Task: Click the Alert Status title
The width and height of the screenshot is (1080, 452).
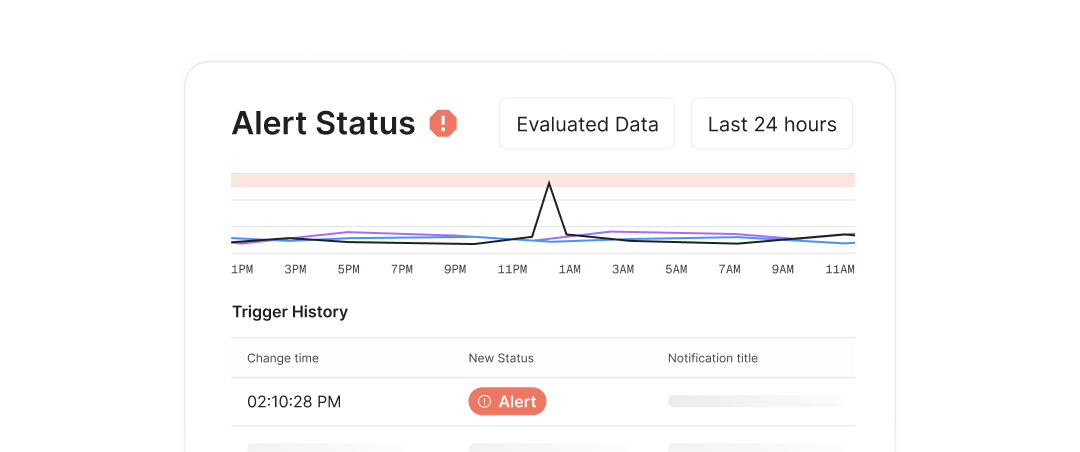Action: click(323, 124)
